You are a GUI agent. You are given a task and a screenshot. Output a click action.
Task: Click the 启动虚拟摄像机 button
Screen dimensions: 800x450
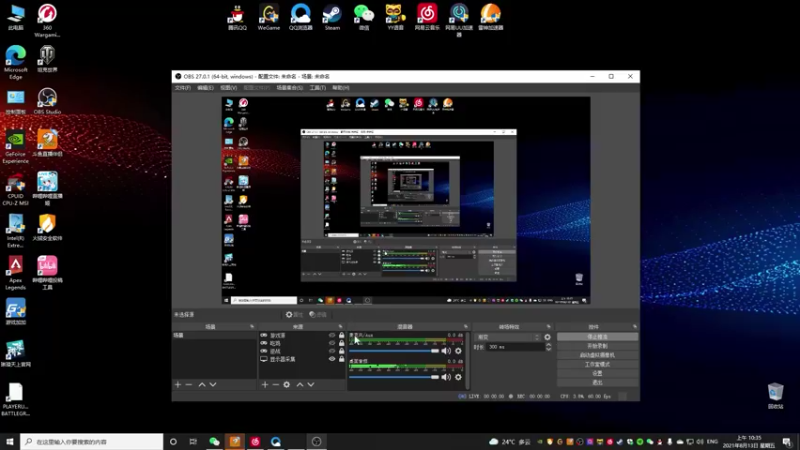(597, 355)
